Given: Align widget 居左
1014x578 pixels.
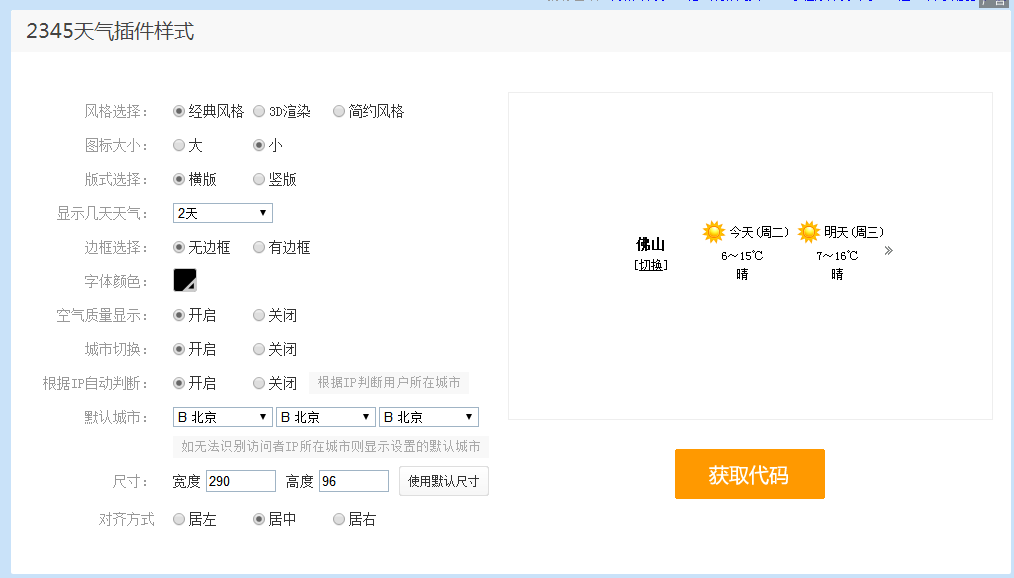Looking at the screenshot, I should [179, 519].
